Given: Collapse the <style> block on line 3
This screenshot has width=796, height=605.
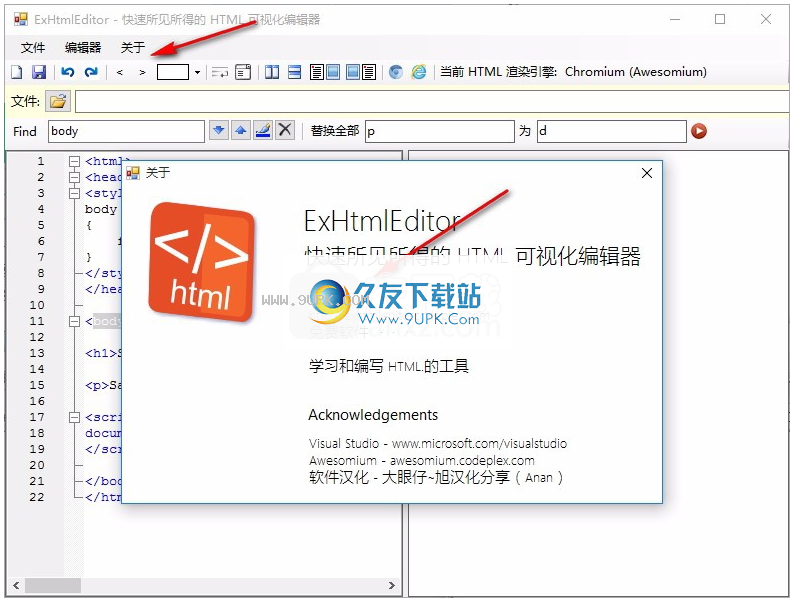Looking at the screenshot, I should (x=74, y=193).
